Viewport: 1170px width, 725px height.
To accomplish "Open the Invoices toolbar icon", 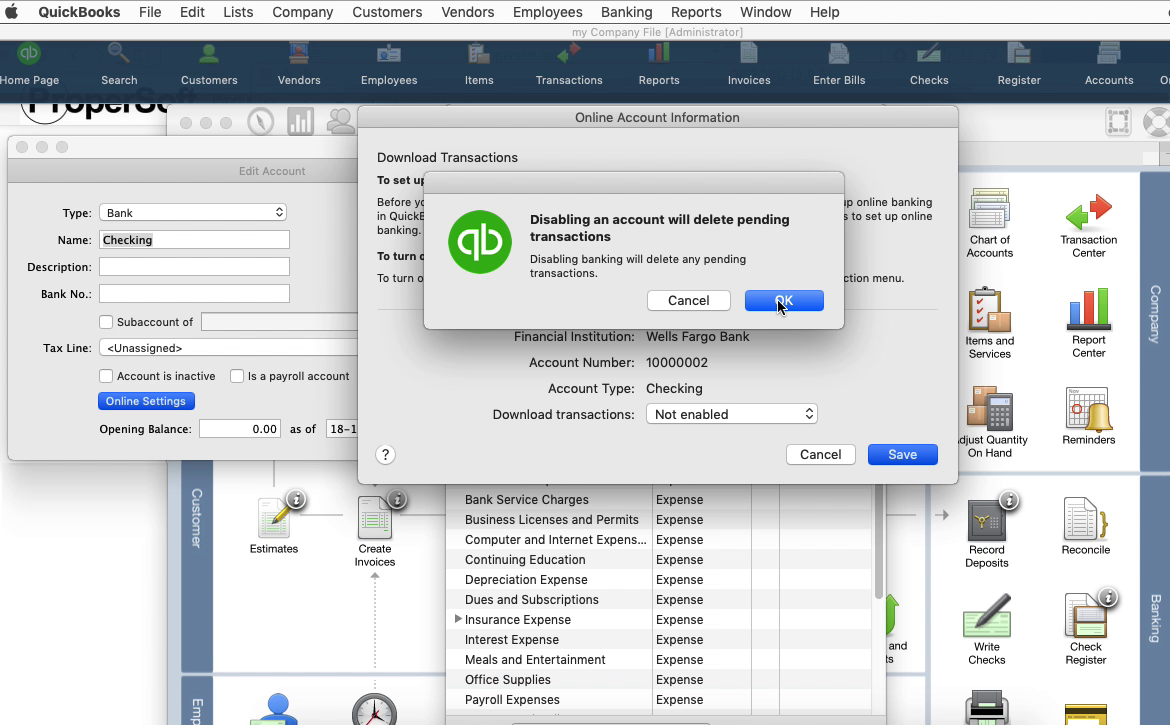I will 748,65.
